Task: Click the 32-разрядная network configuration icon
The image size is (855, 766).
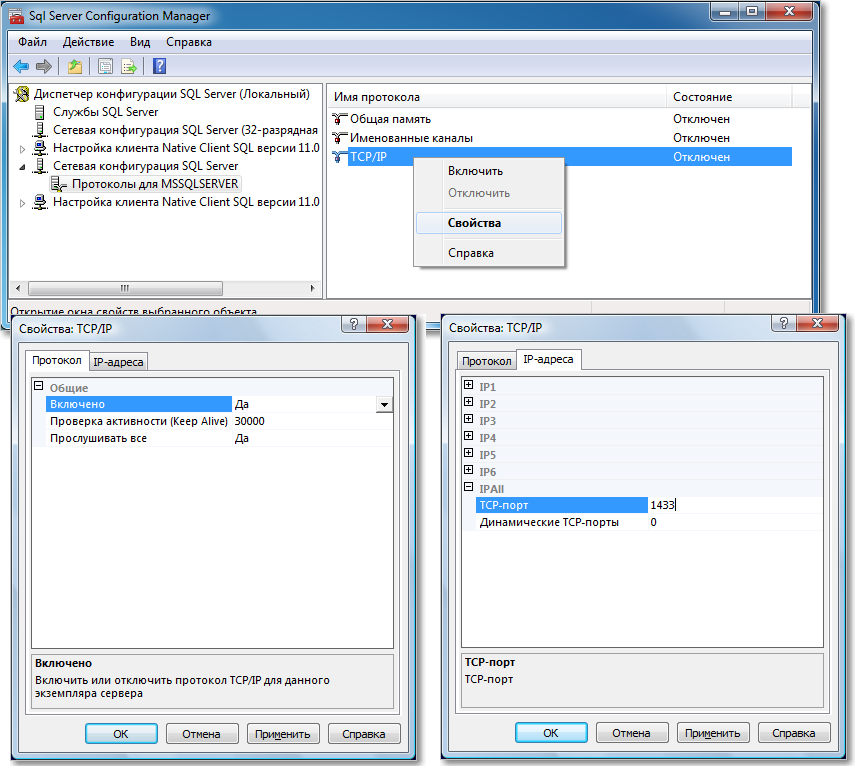Action: tap(39, 130)
